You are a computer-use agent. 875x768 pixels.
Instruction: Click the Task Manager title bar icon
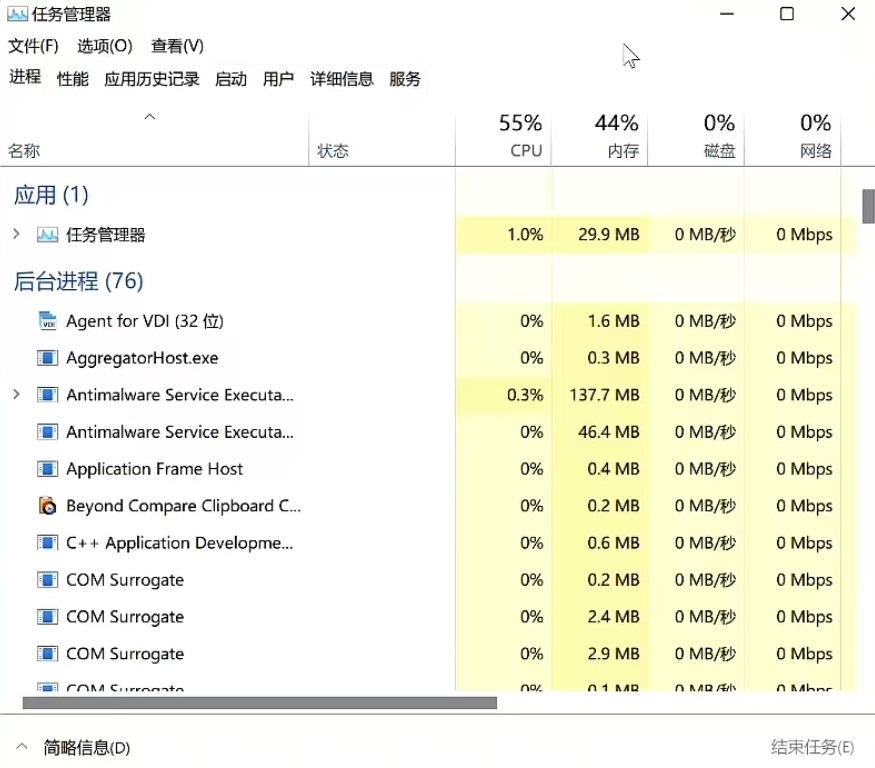17,14
